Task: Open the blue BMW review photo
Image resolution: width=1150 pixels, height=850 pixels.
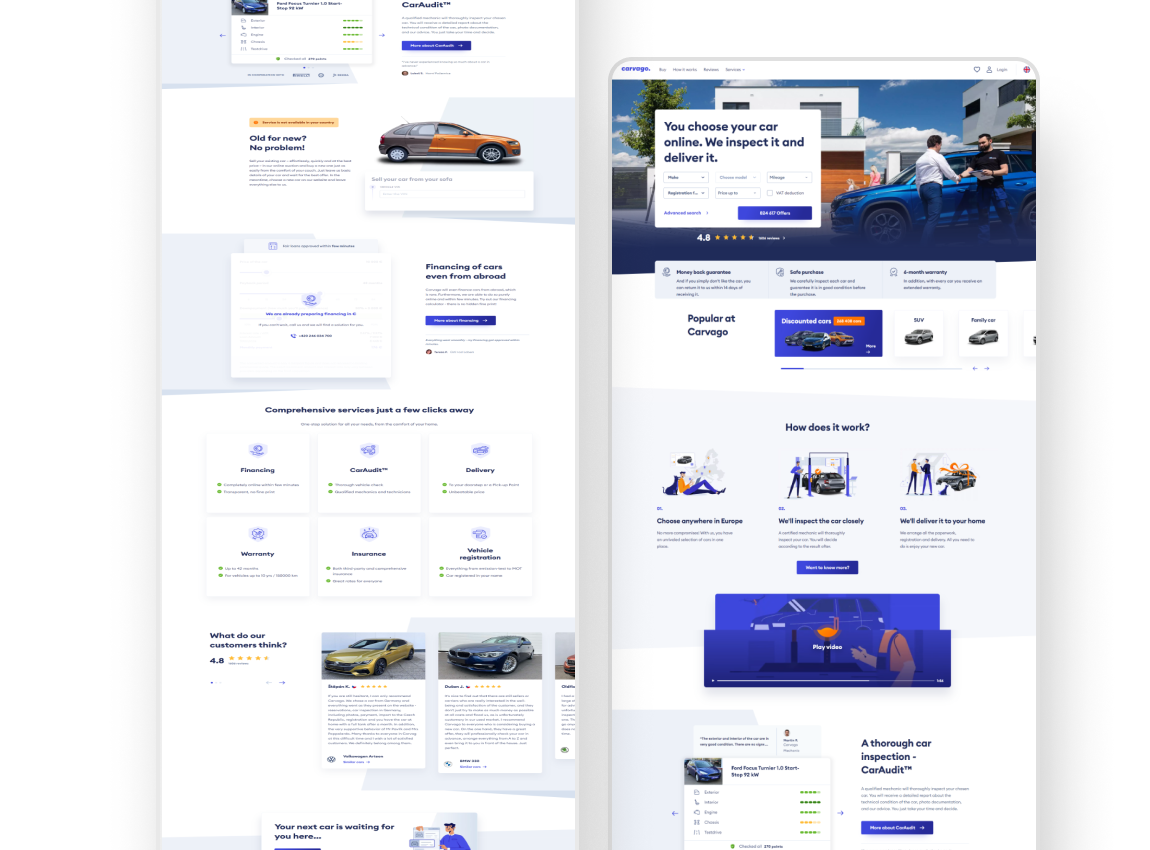Action: point(490,656)
